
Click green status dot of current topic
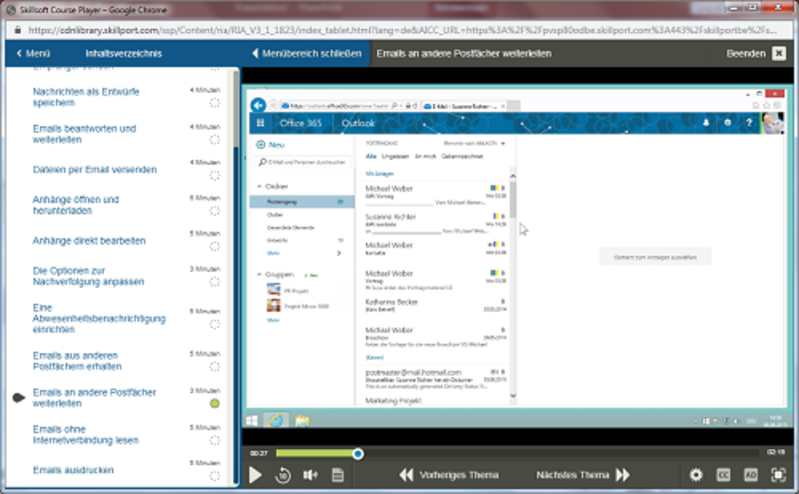click(x=215, y=403)
